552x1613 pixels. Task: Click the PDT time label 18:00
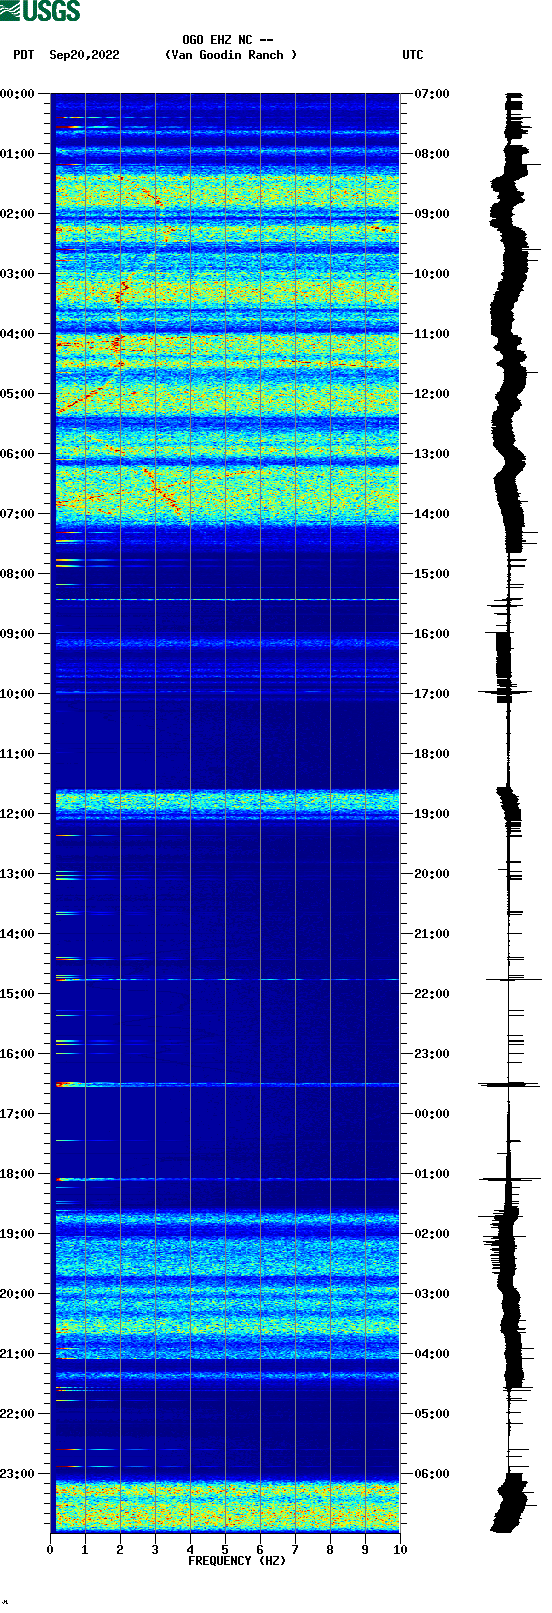(x=17, y=1174)
